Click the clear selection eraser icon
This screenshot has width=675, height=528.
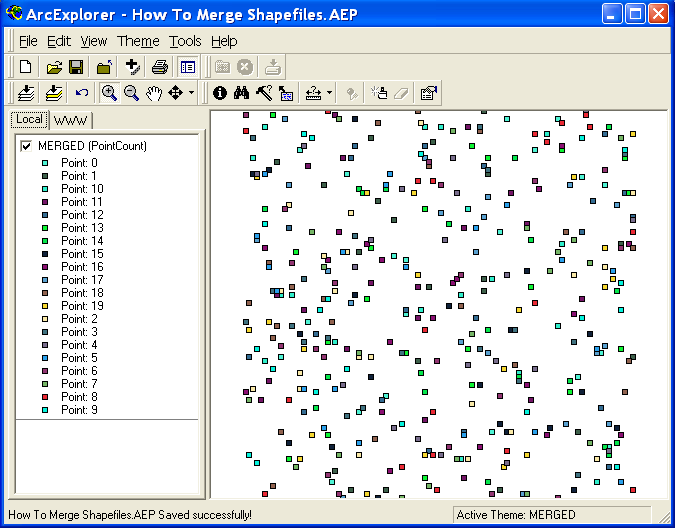401,93
